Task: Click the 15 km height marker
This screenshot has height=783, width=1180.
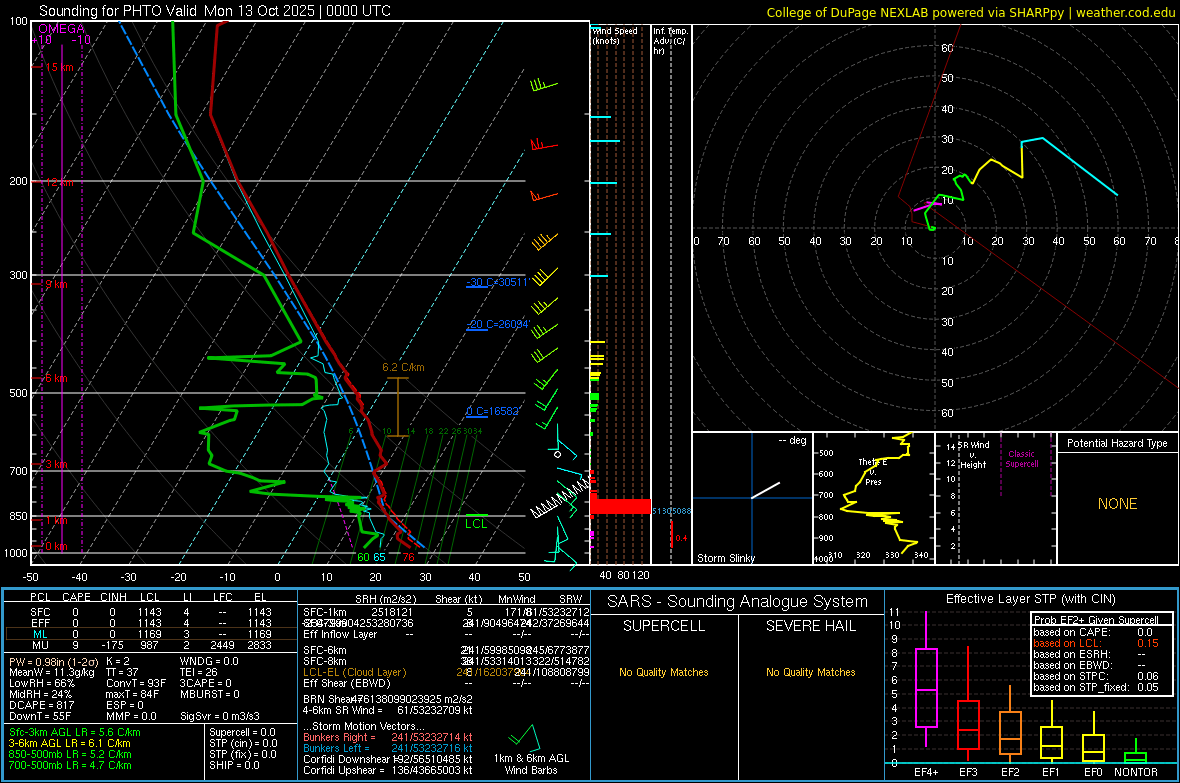Action: 59,67
